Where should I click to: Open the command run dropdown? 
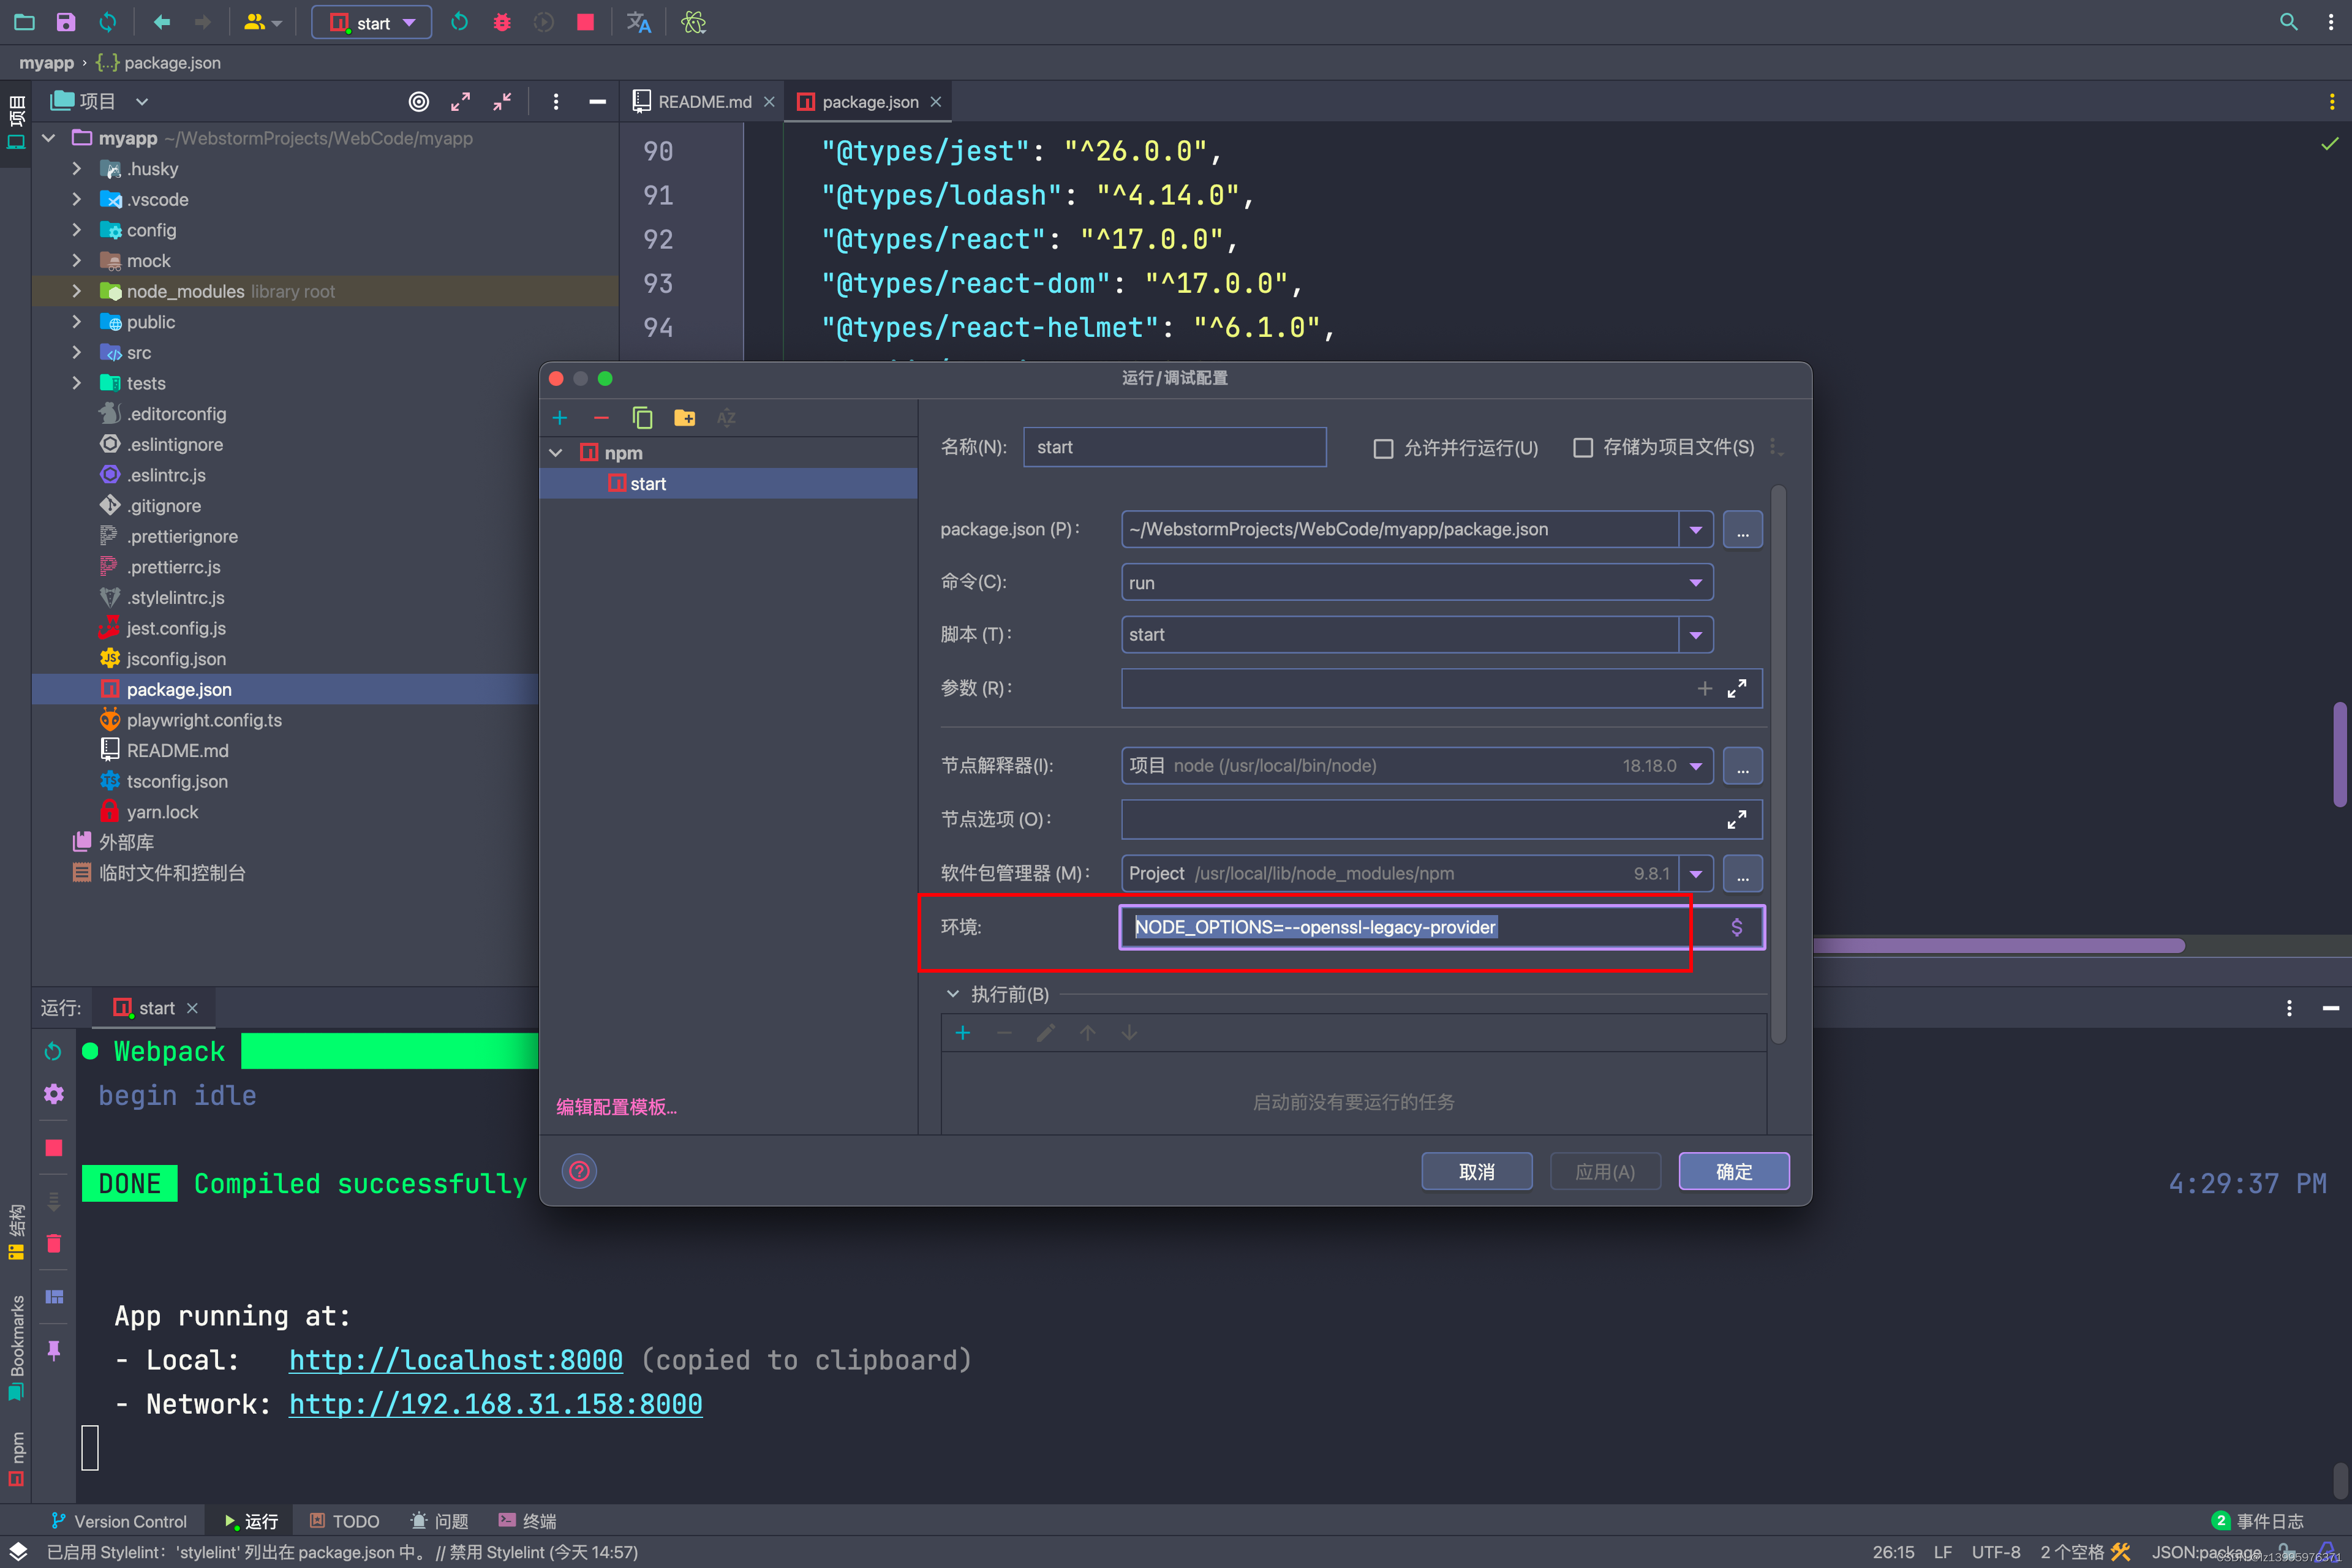pos(1695,582)
